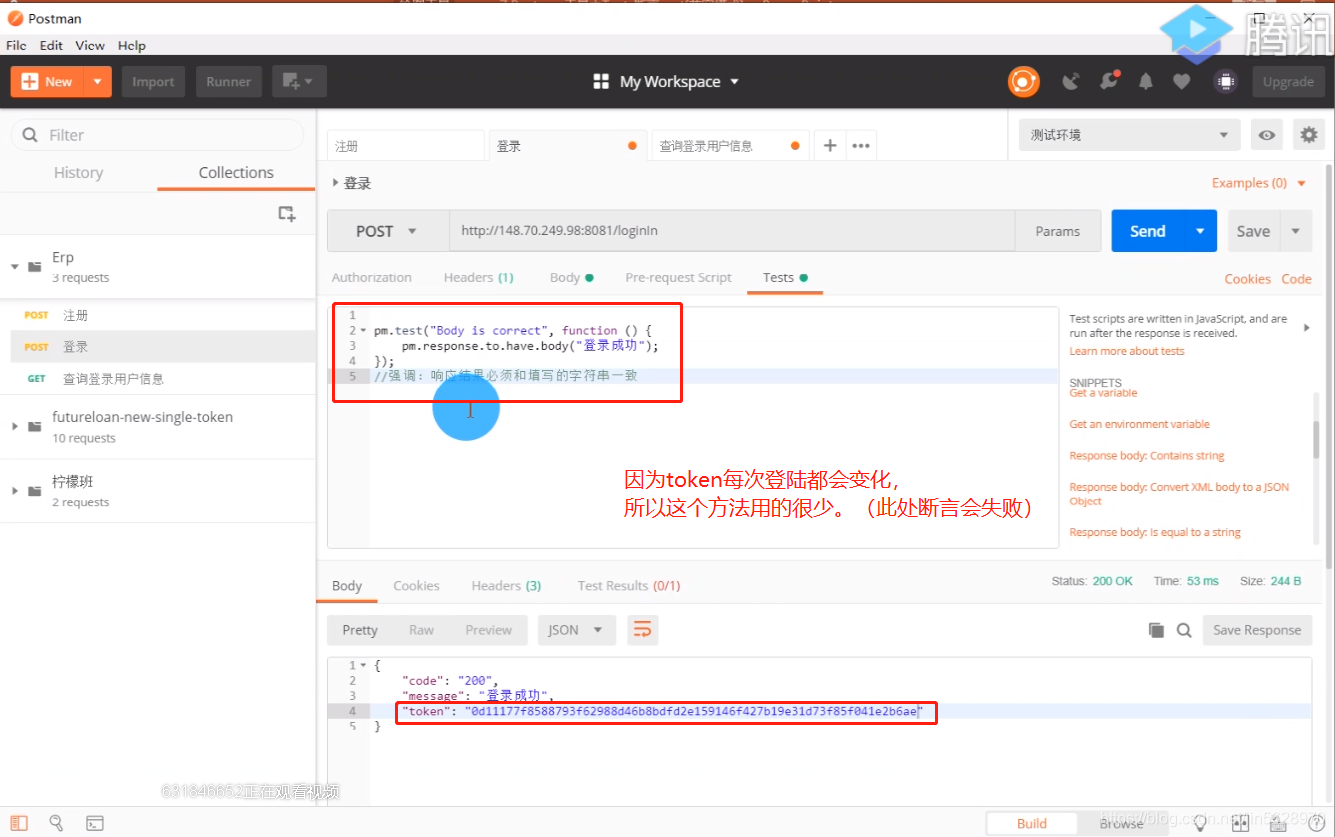Viewport: 1335px width, 837px height.
Task: Switch to the Collections tab
Action: coord(236,173)
